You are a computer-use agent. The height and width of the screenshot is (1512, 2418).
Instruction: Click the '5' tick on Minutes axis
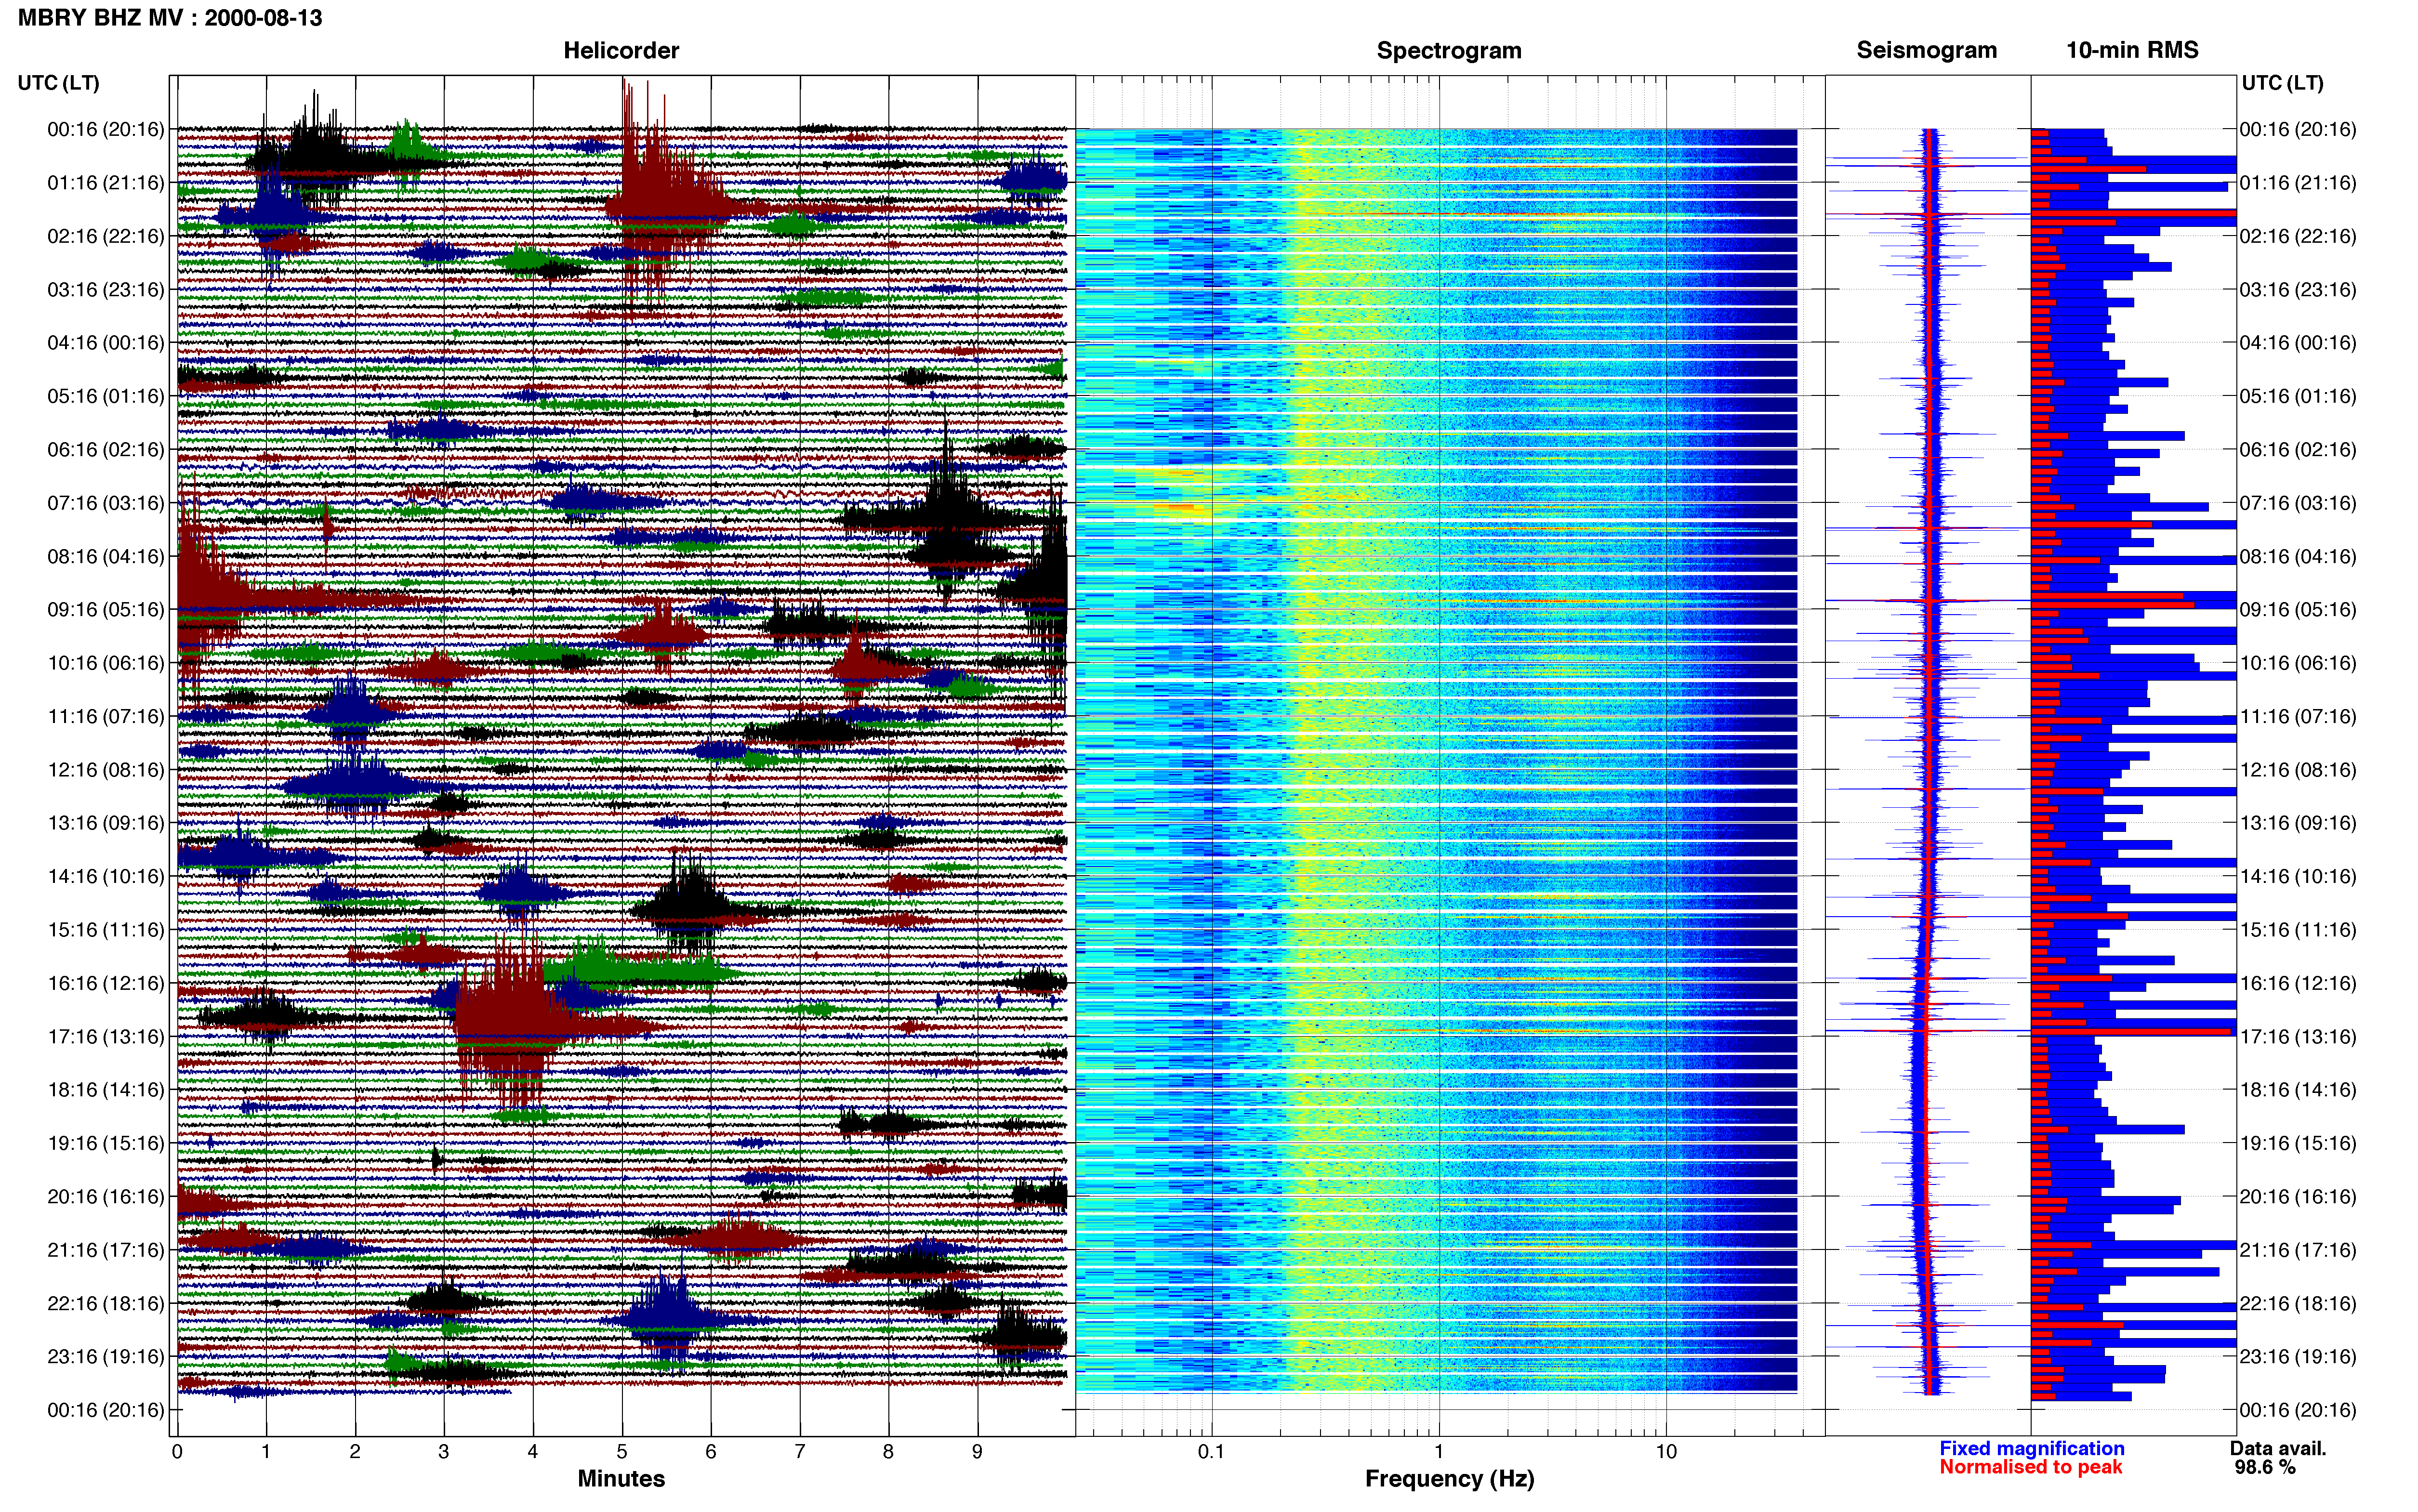pyautogui.click(x=622, y=1452)
